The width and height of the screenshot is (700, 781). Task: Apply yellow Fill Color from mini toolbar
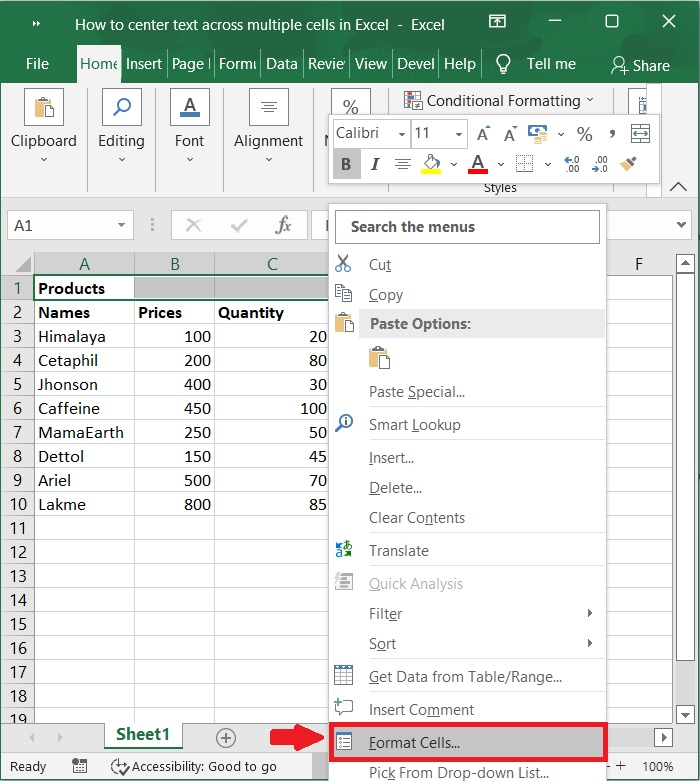[x=431, y=164]
